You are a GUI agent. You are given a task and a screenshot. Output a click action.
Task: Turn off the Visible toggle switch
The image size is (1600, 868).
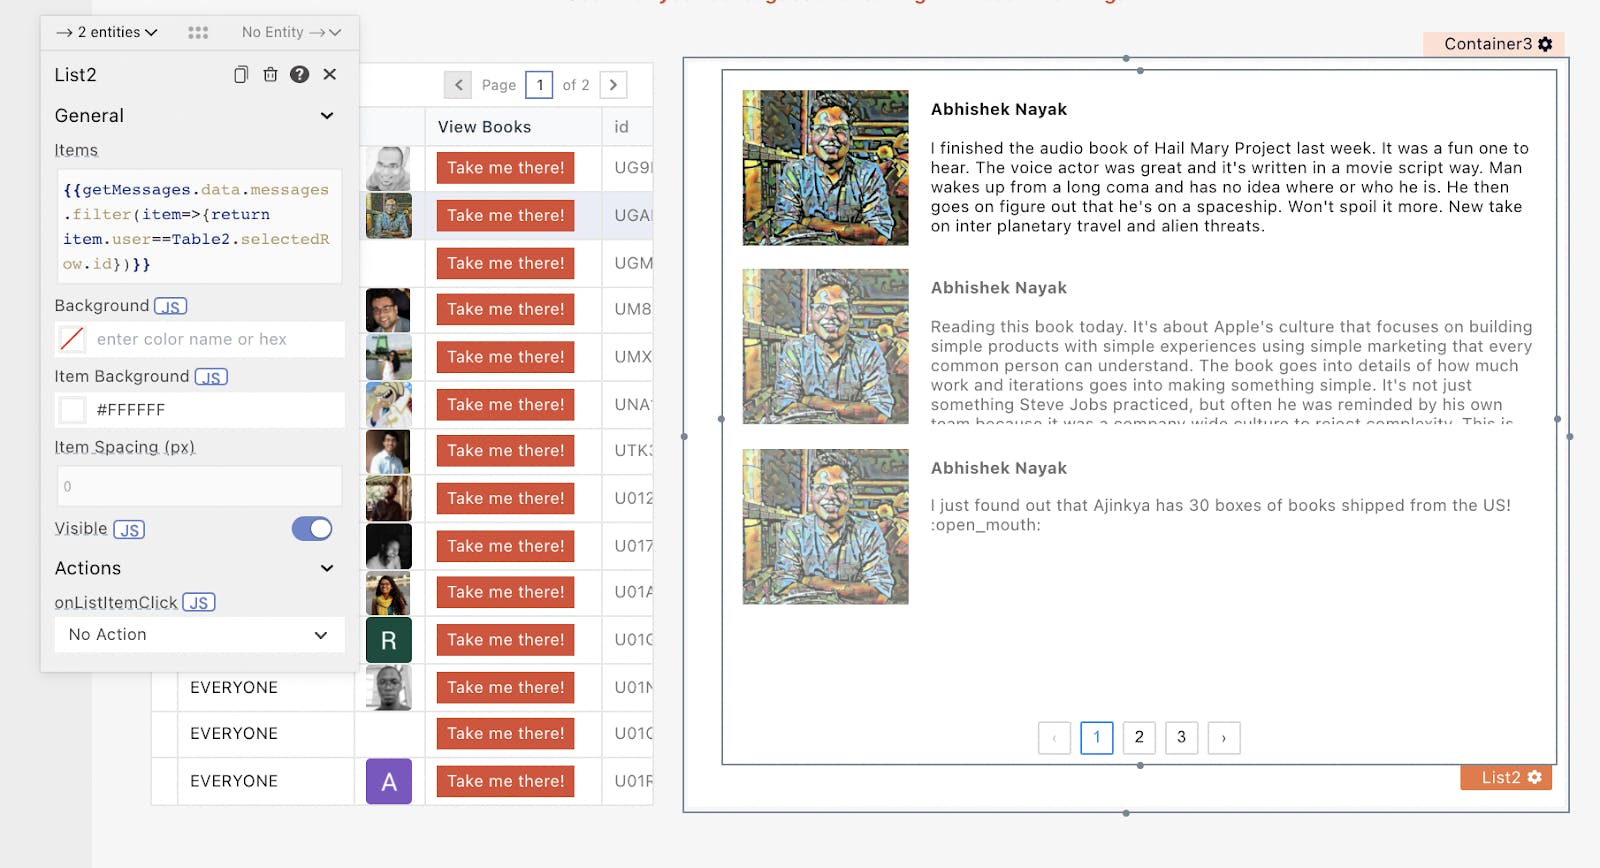click(312, 529)
